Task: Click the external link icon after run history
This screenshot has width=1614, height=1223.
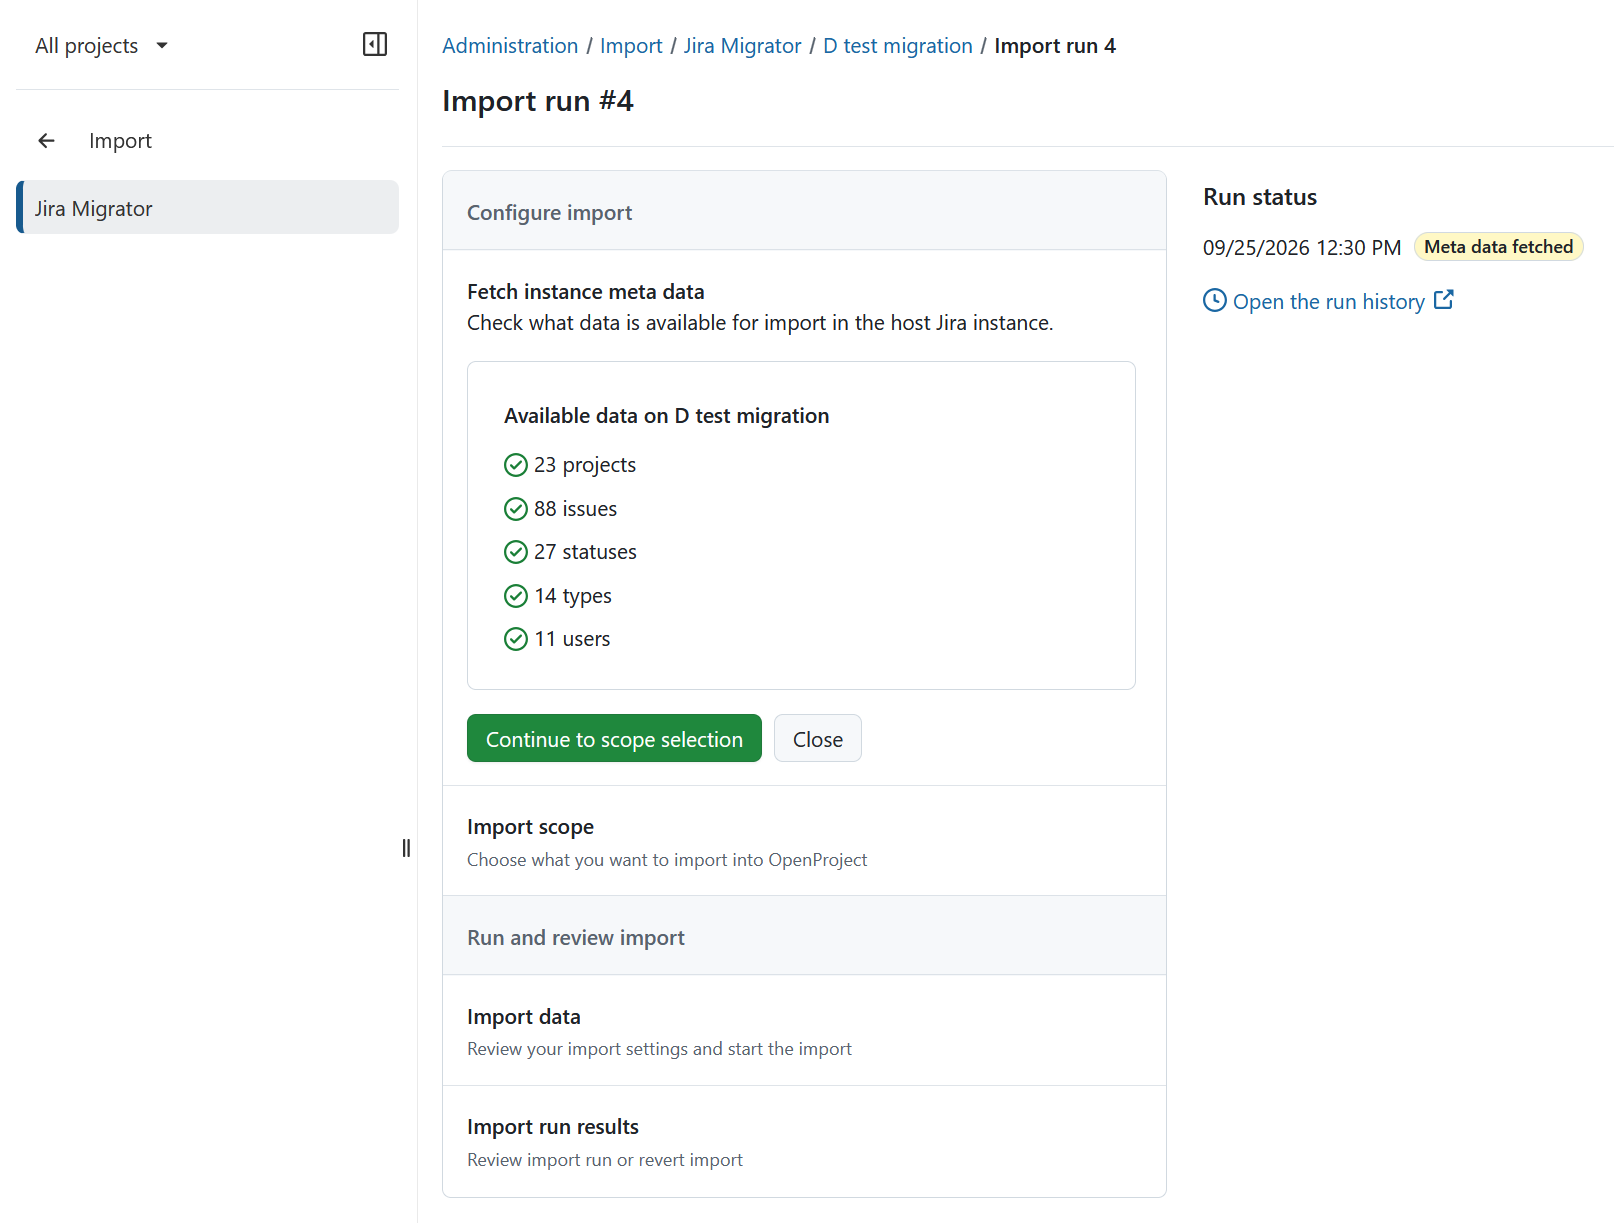Action: (x=1443, y=300)
